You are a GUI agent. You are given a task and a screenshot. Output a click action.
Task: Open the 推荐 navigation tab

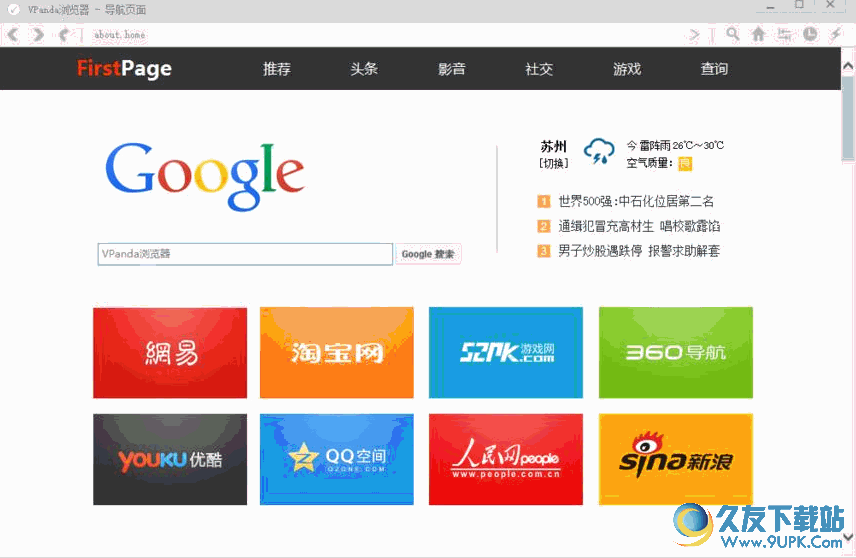(x=277, y=69)
